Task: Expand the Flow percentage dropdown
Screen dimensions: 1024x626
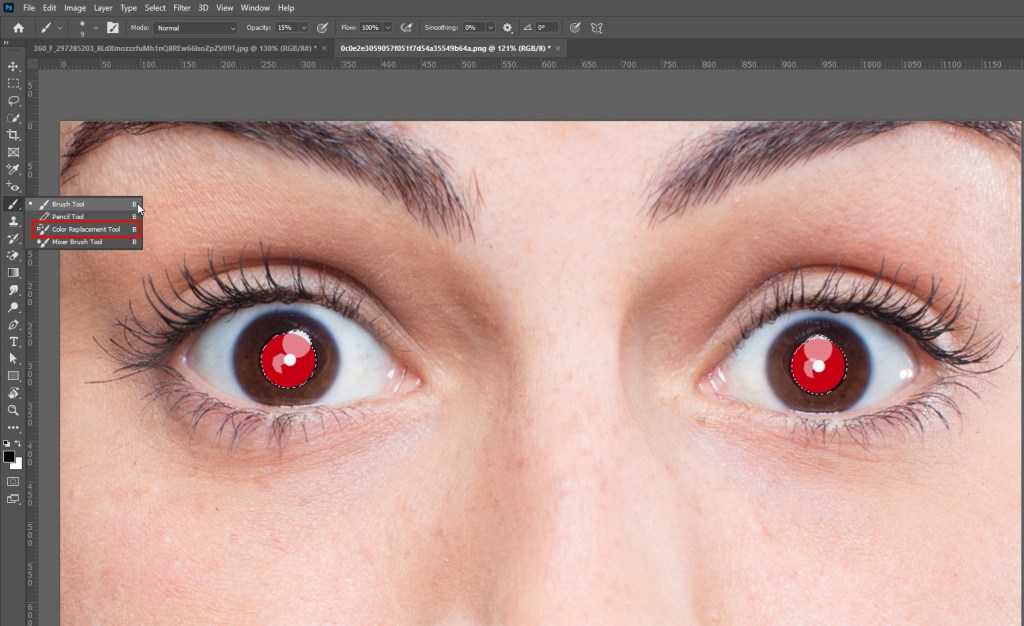Action: coord(388,28)
